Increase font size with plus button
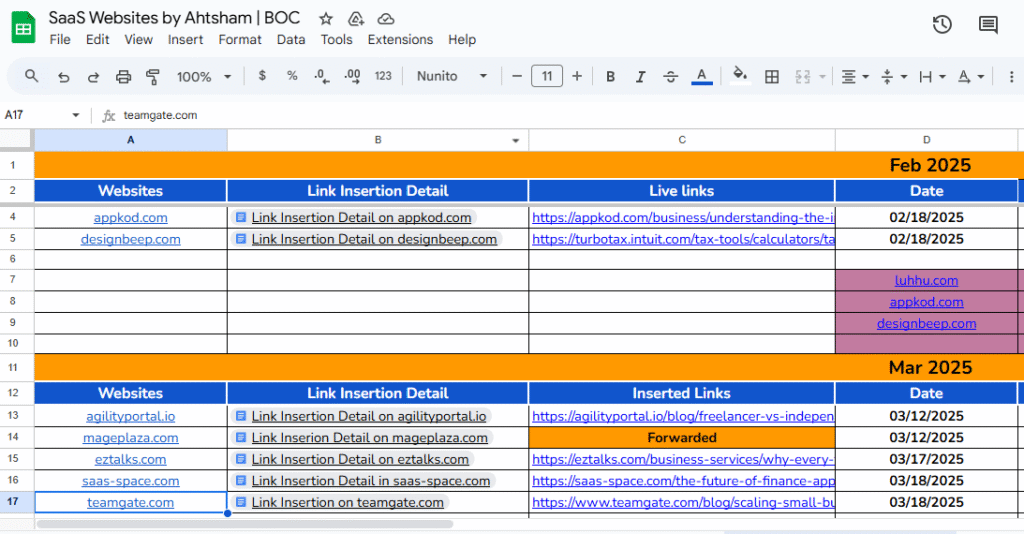 pos(577,76)
